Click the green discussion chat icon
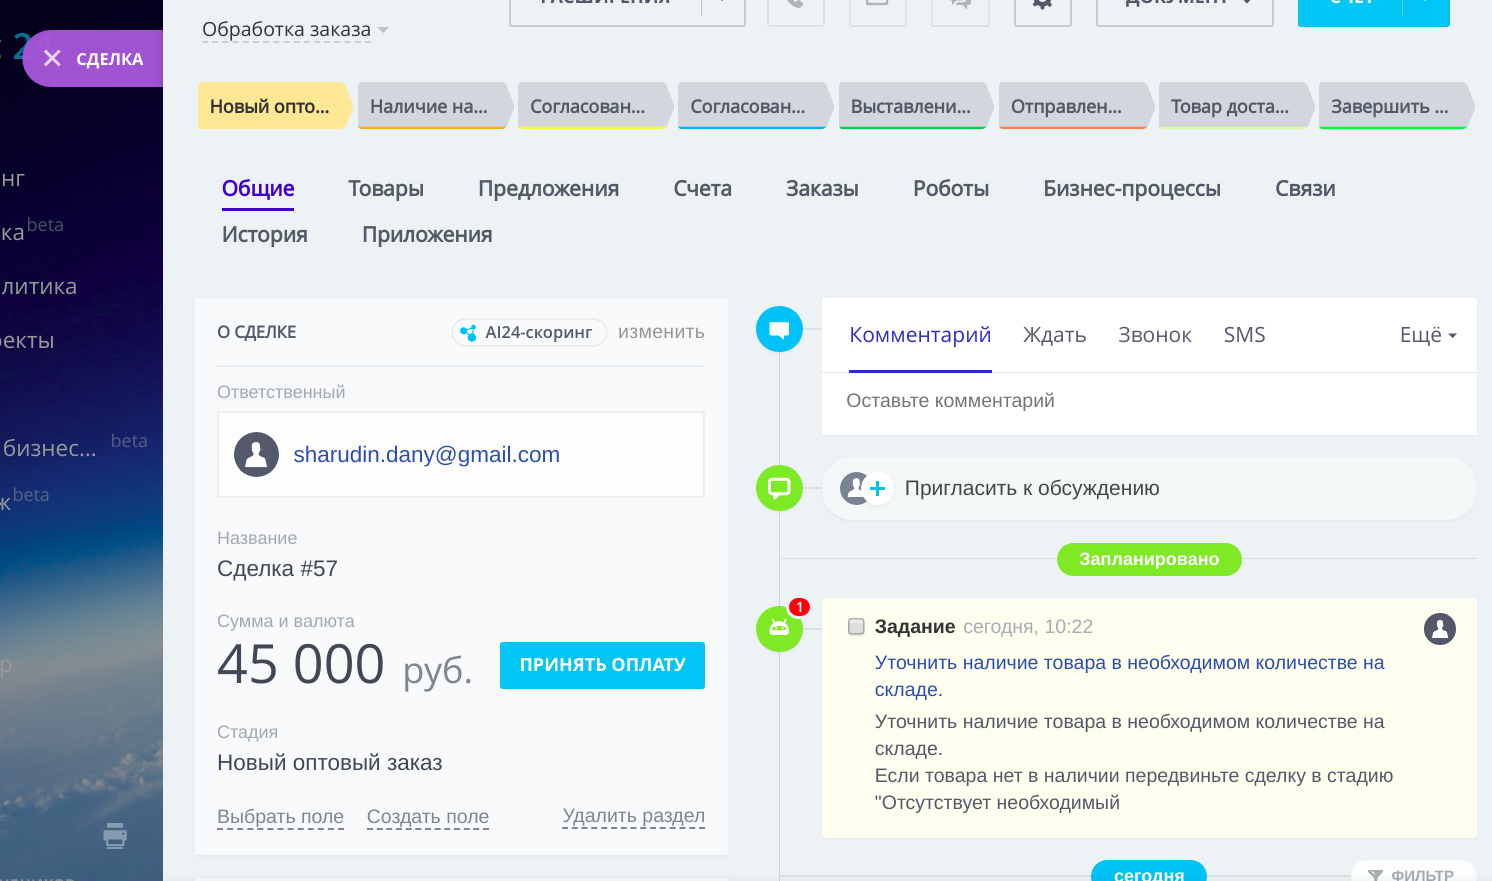 point(779,488)
